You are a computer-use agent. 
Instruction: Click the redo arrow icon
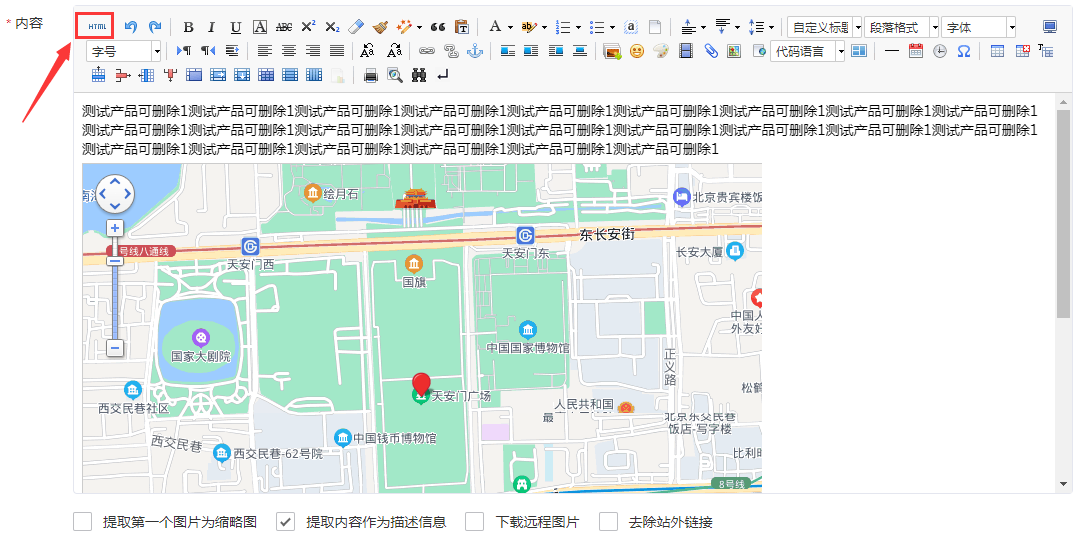tap(155, 27)
